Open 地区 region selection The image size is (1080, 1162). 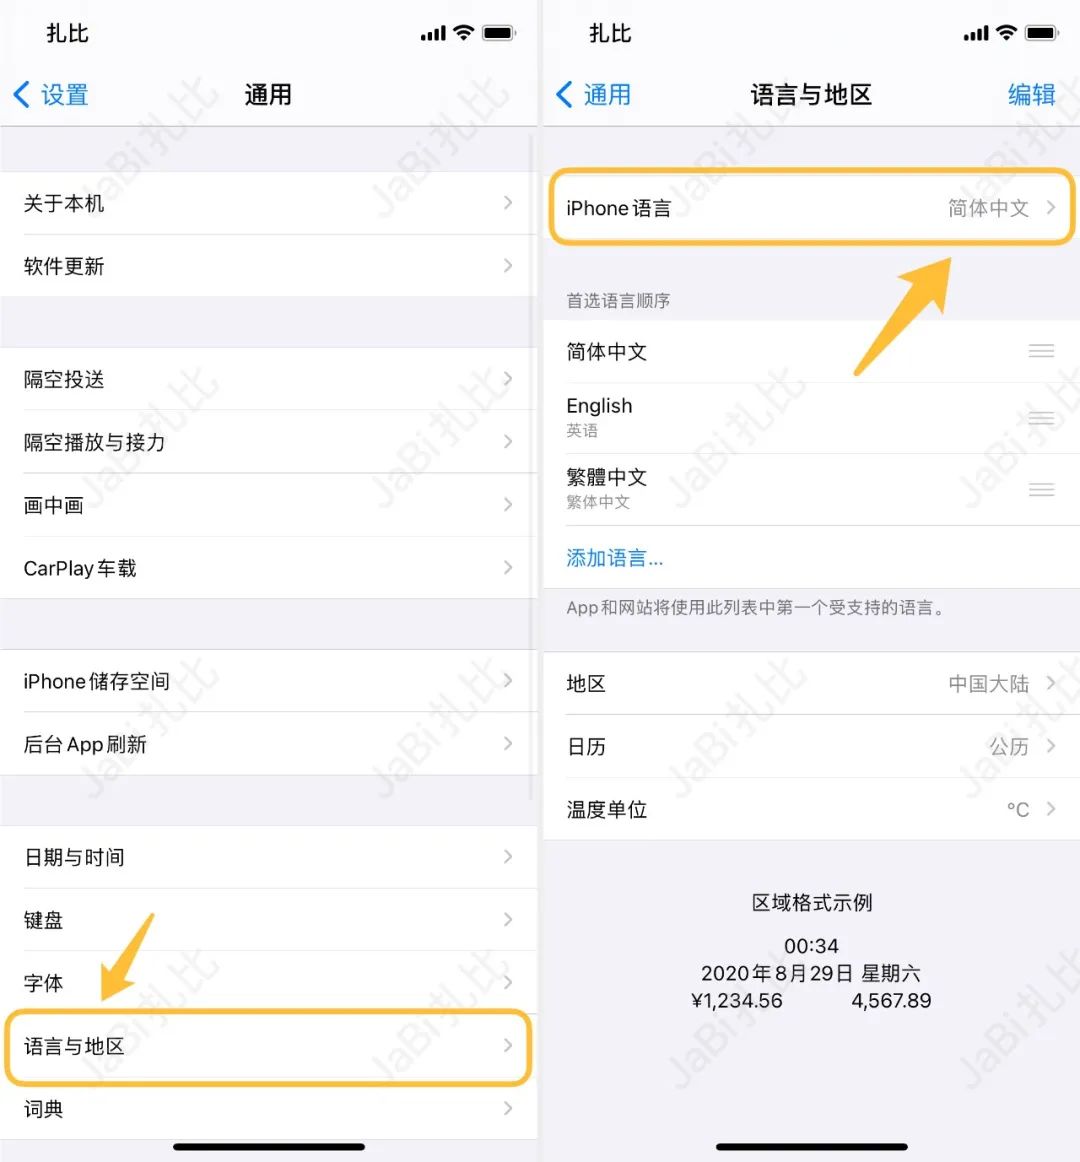pos(811,683)
